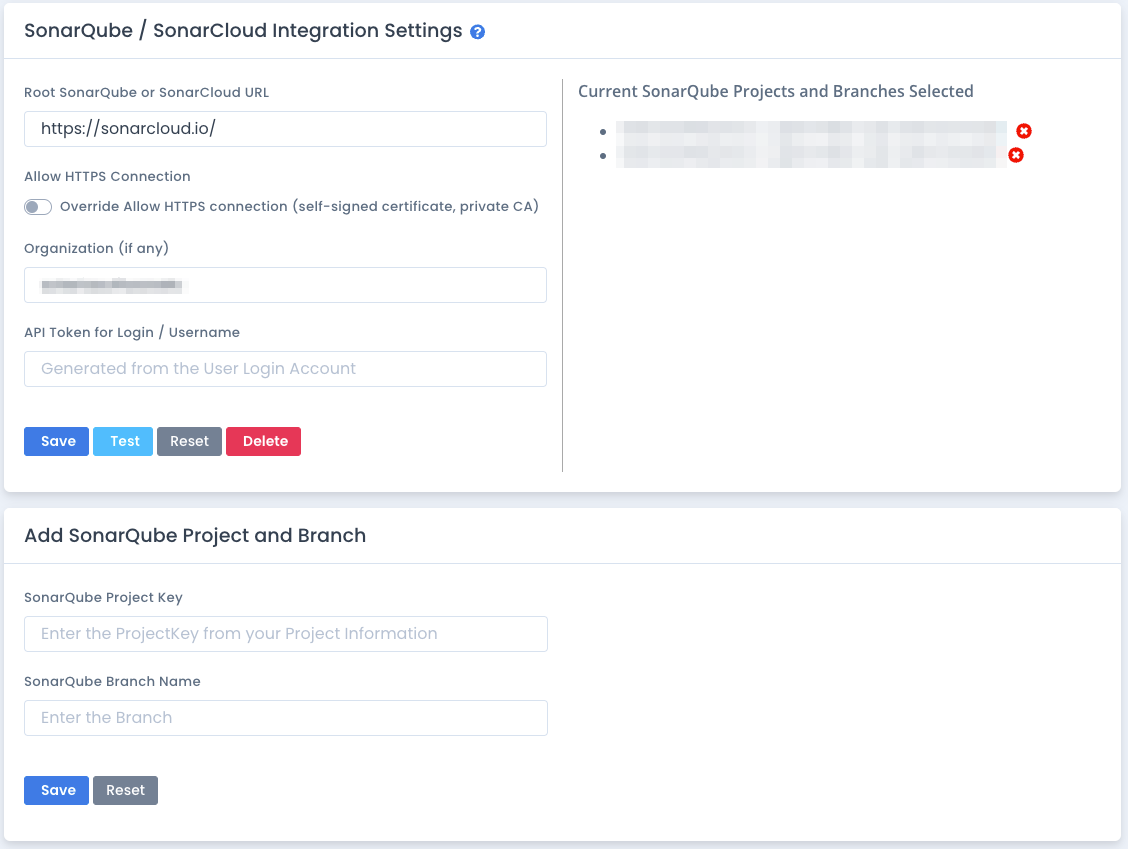Toggle Override Allow HTTPS connection switch
The width and height of the screenshot is (1128, 849).
pos(38,207)
